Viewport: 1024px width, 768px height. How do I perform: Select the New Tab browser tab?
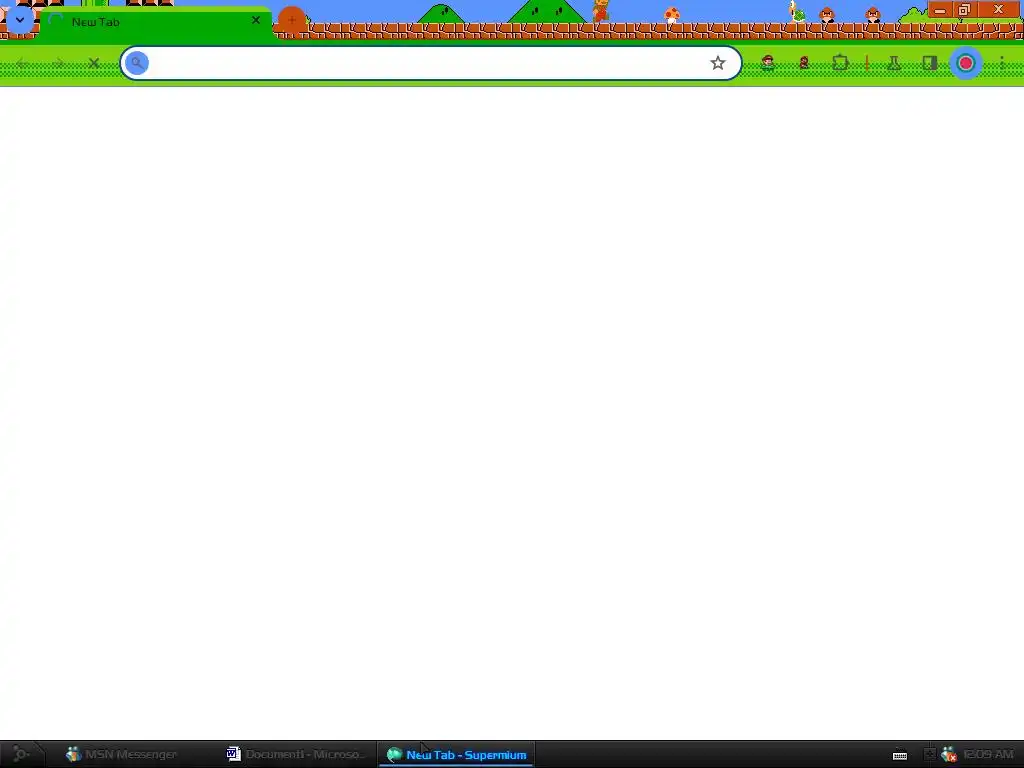tap(155, 22)
